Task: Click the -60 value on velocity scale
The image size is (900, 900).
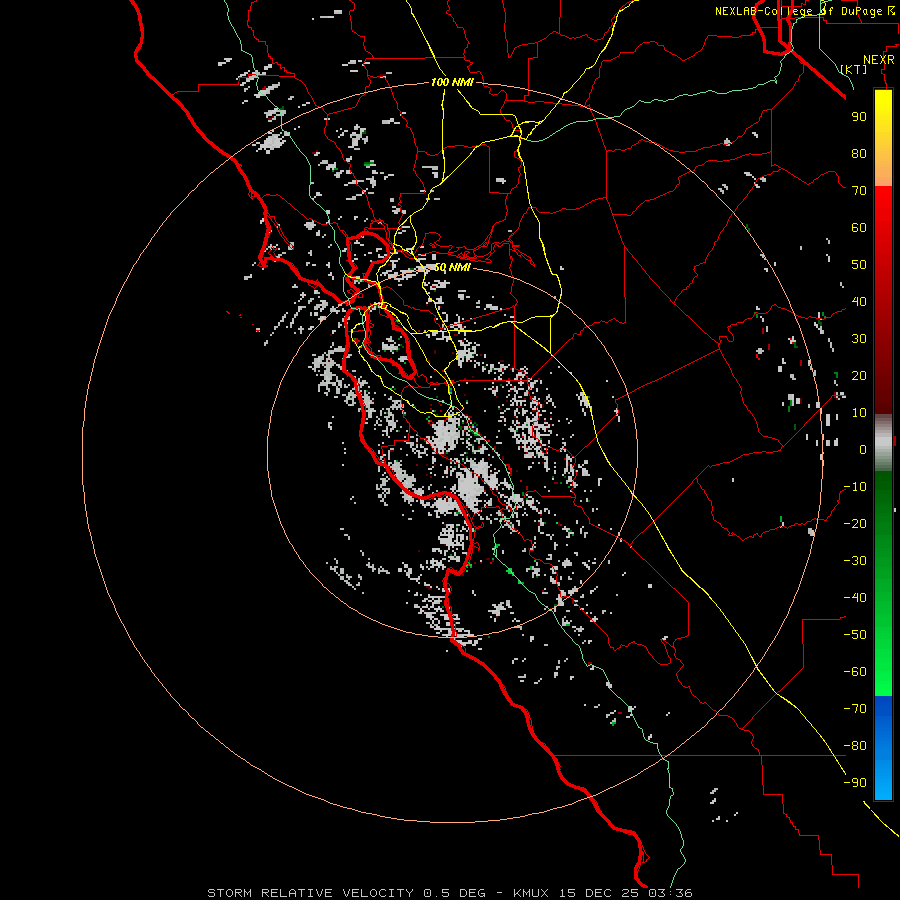Action: click(855, 672)
